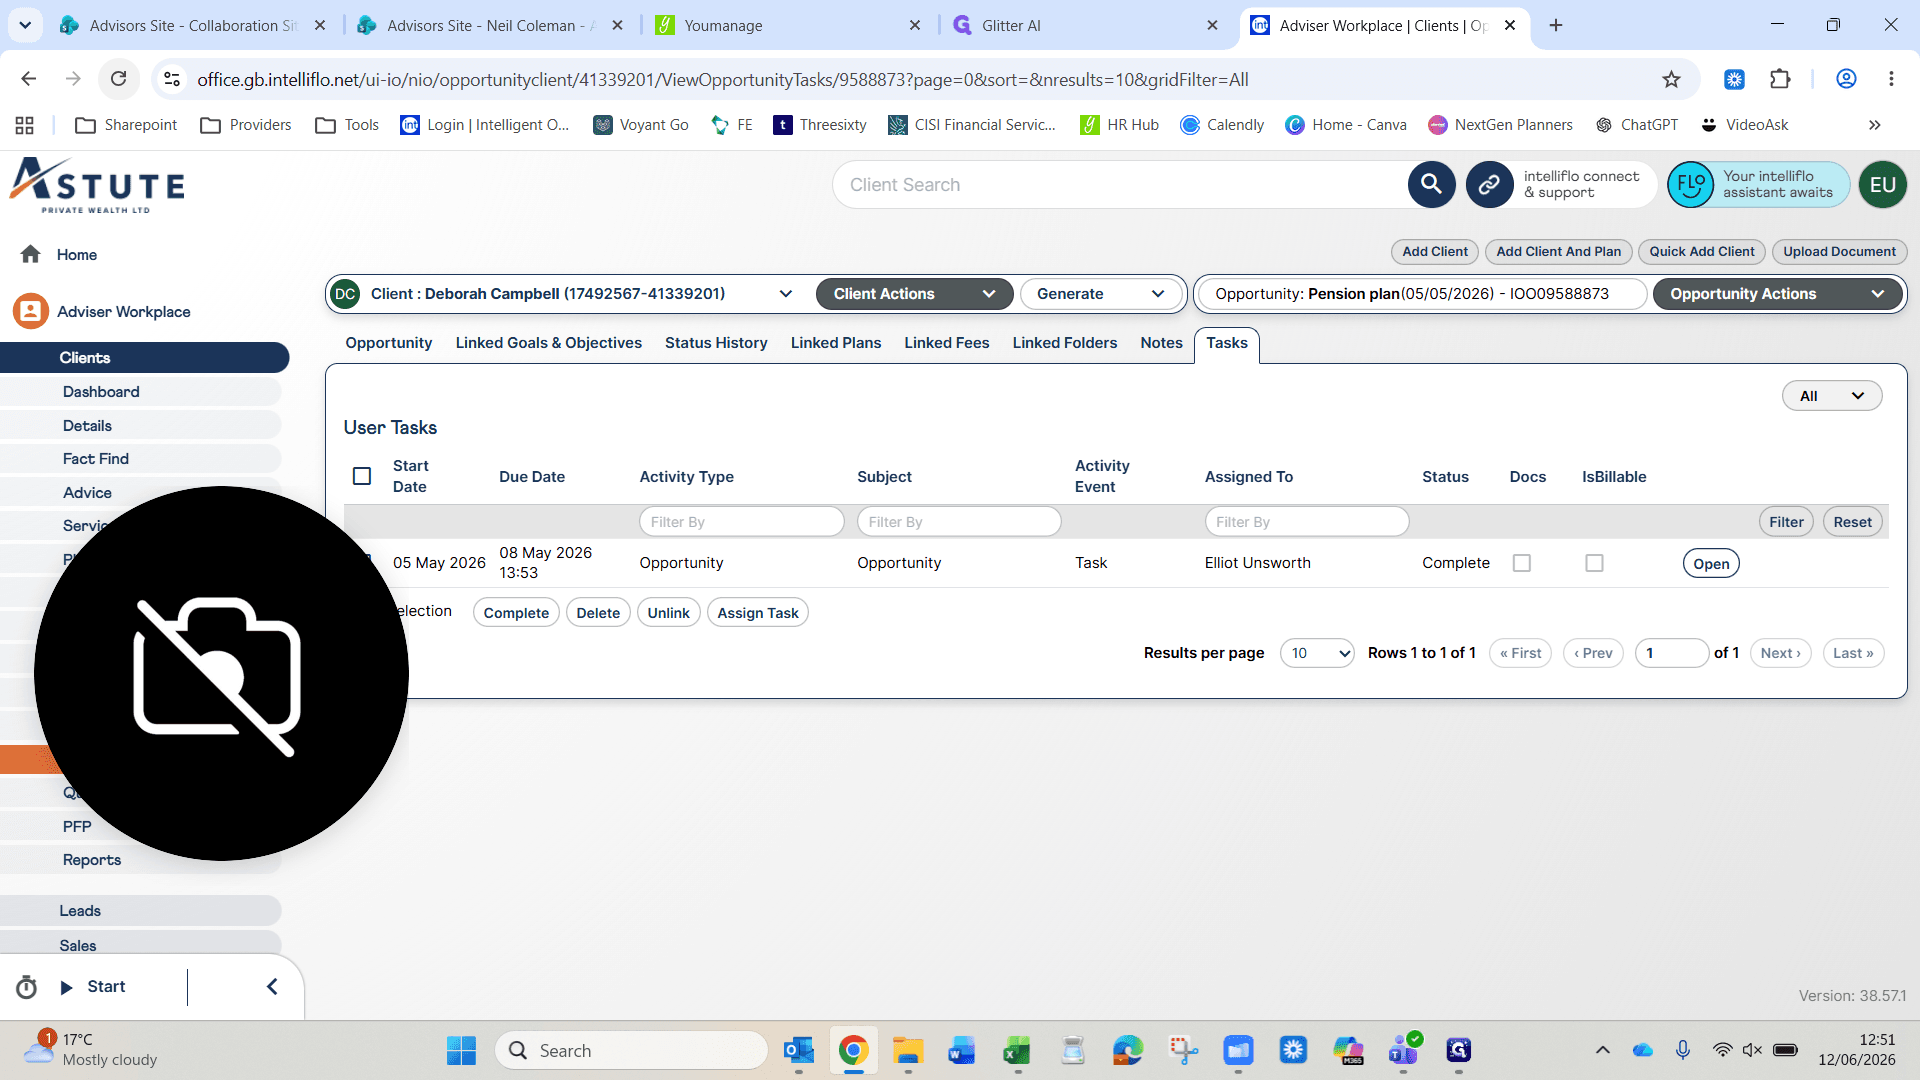Open Word from the taskbar
Screen dimensions: 1920x1080
962,1050
